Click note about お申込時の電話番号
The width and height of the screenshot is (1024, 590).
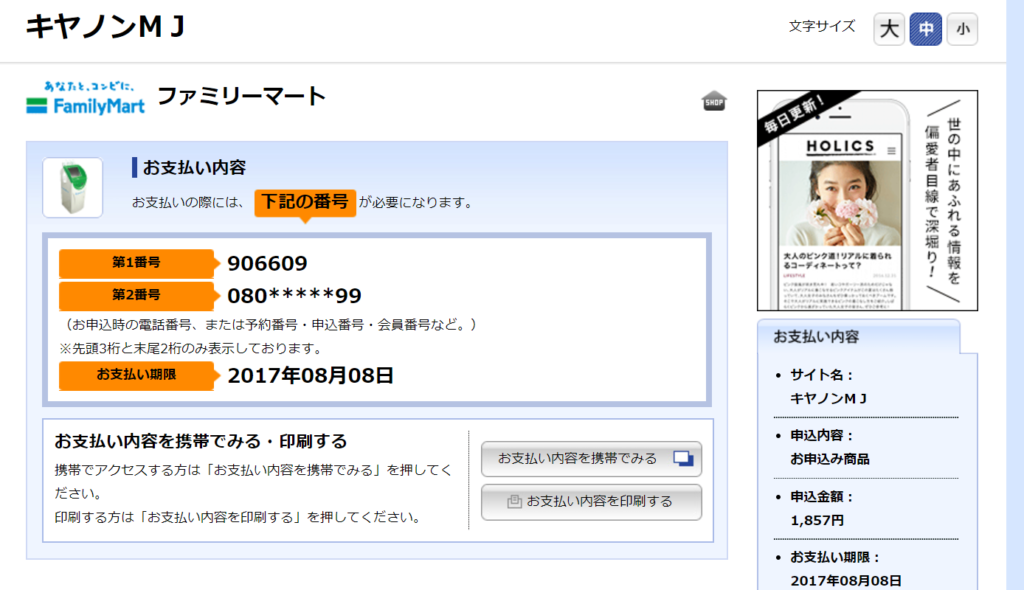coord(270,325)
